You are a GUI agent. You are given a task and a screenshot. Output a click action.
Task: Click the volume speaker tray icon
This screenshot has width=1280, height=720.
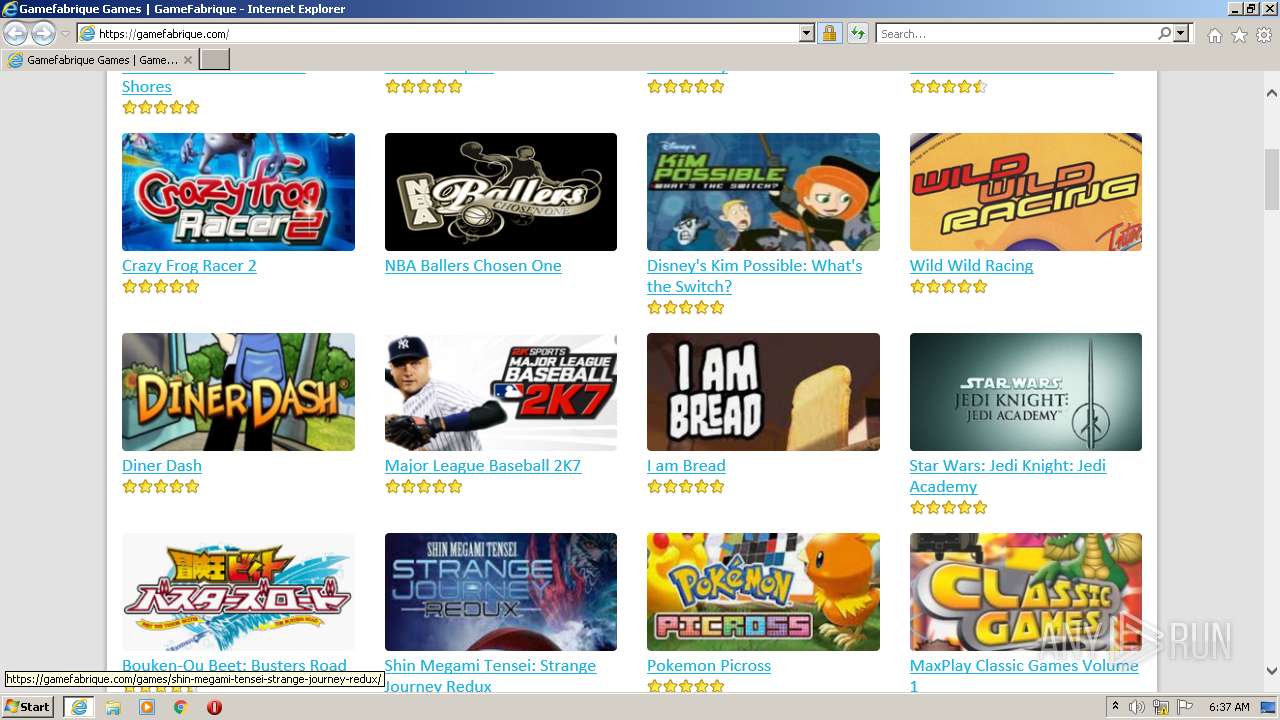(1137, 707)
